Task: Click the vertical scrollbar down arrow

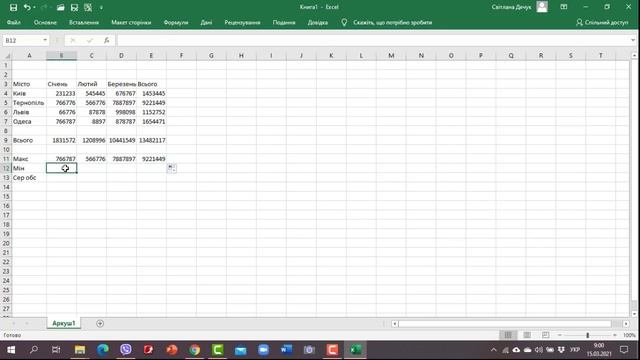Action: coord(634,314)
